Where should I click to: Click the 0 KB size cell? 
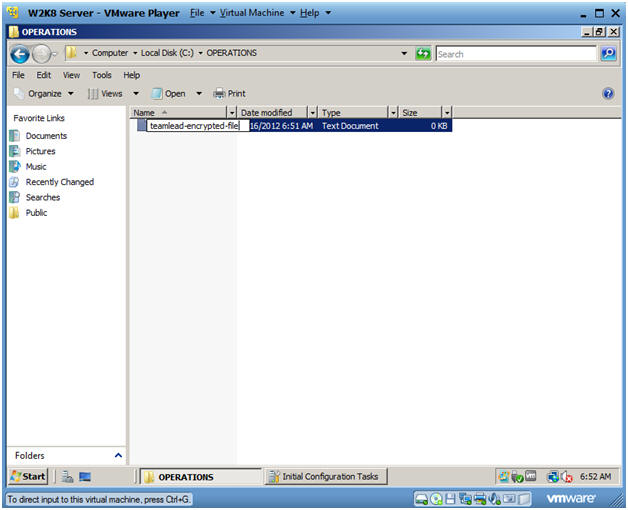(x=439, y=126)
